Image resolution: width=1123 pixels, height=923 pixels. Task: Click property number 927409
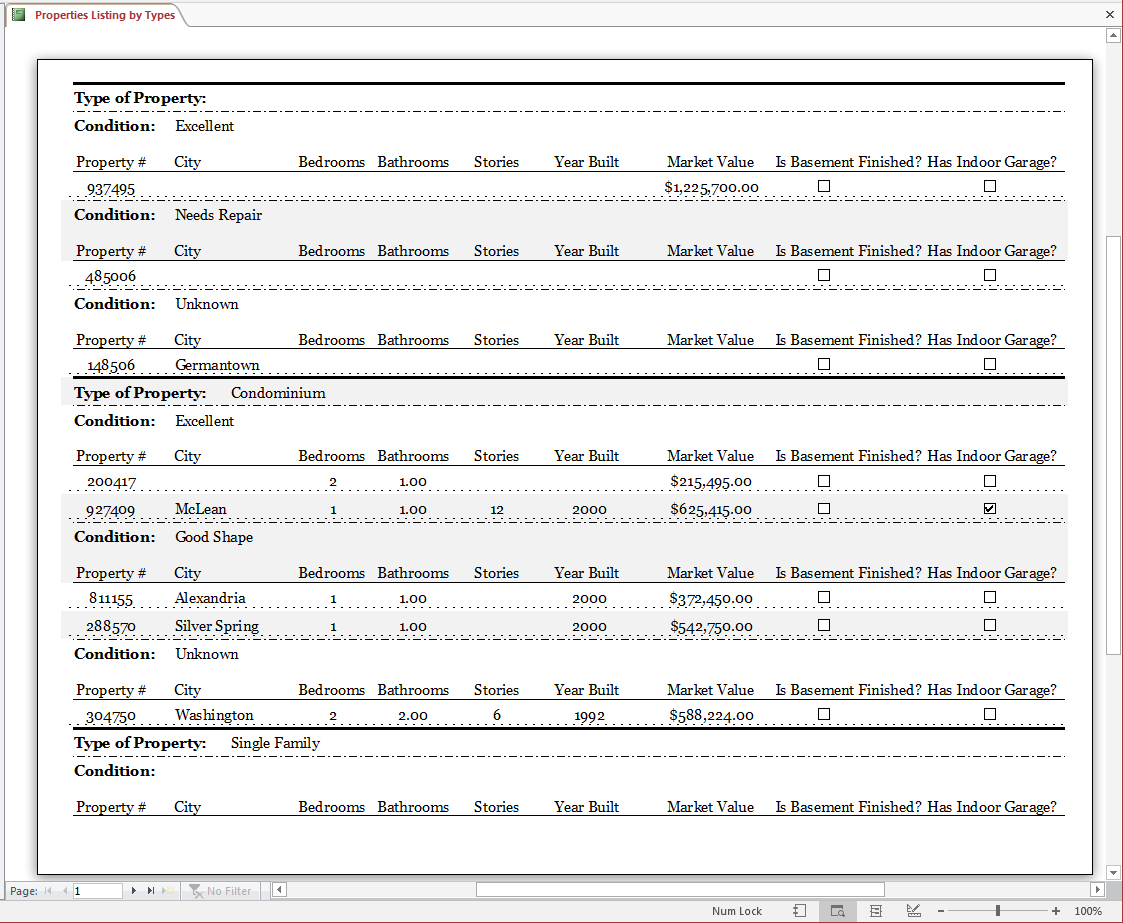tap(110, 510)
